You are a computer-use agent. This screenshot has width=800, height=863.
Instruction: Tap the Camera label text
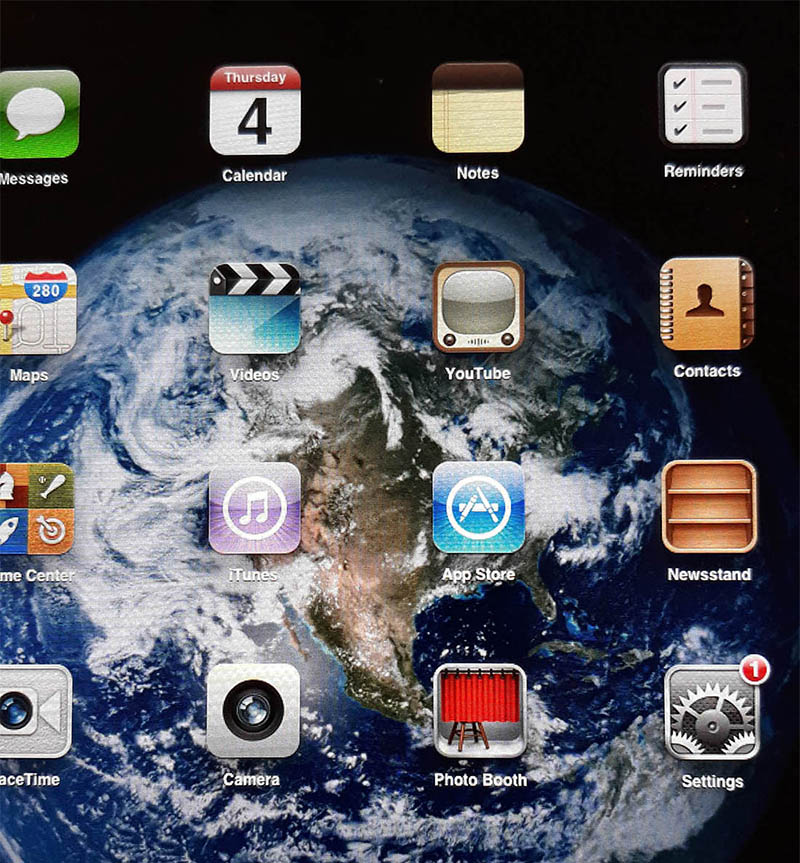click(x=251, y=779)
